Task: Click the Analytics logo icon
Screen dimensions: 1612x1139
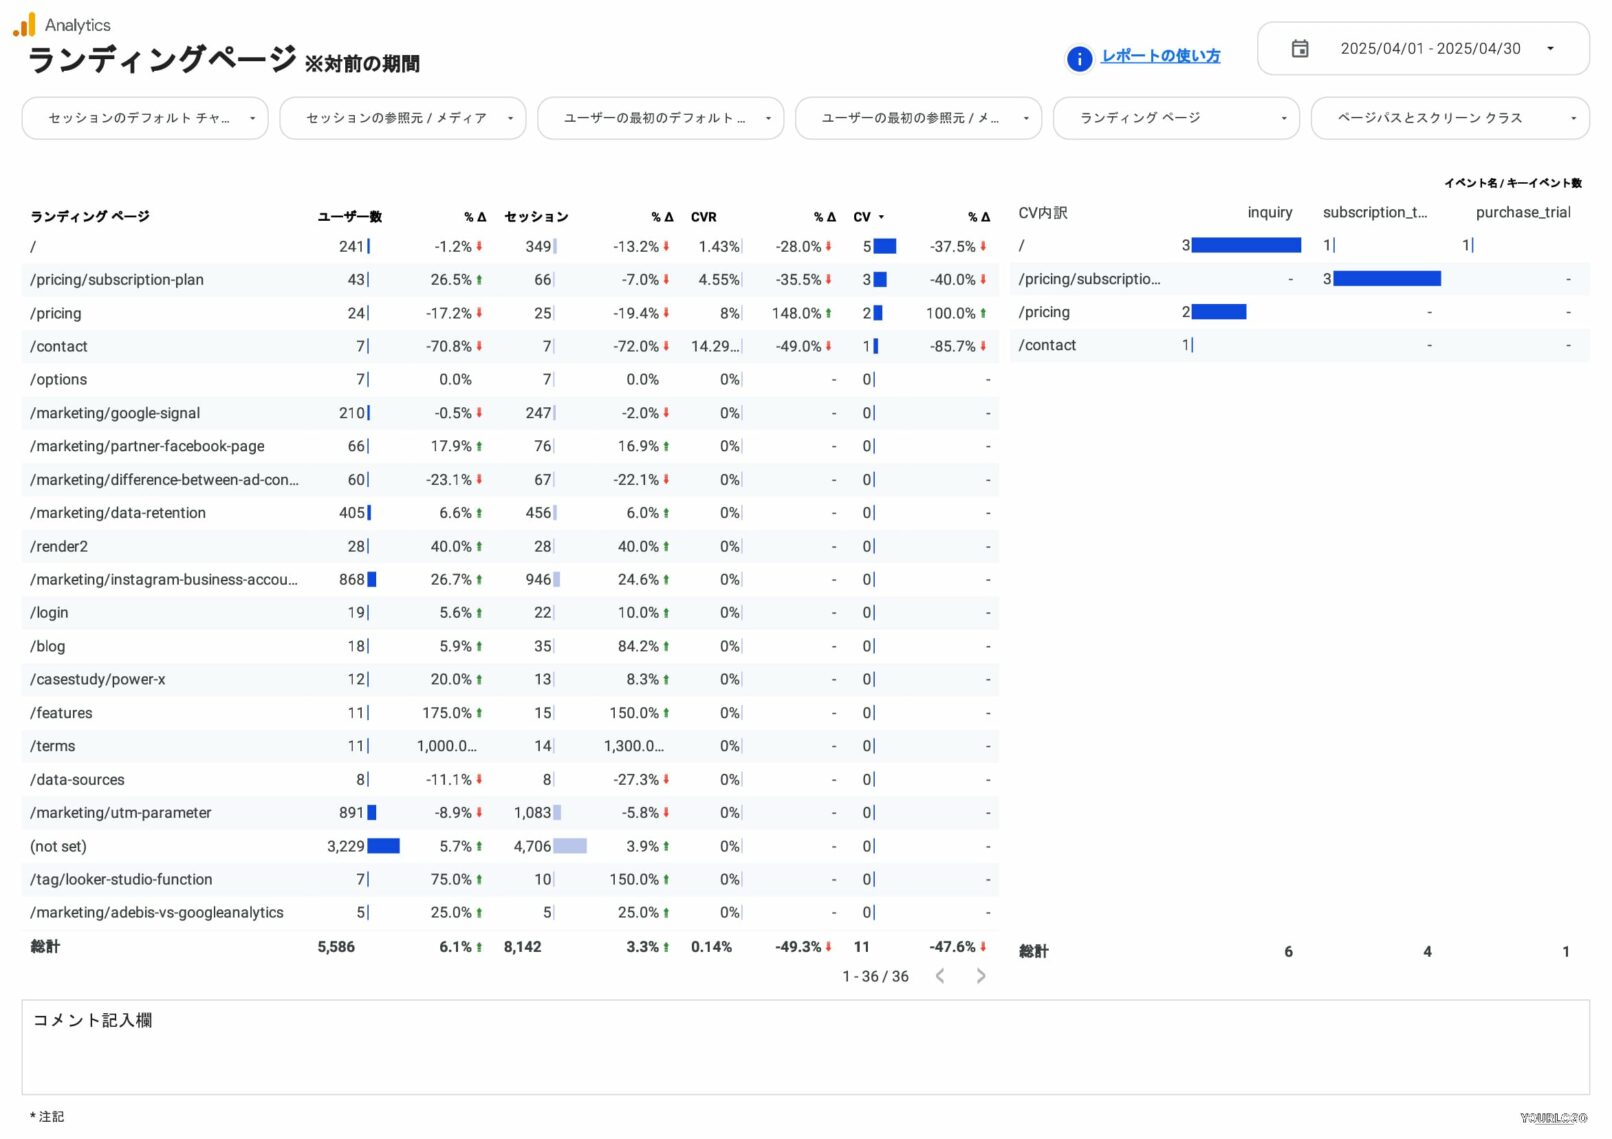Action: (24, 25)
